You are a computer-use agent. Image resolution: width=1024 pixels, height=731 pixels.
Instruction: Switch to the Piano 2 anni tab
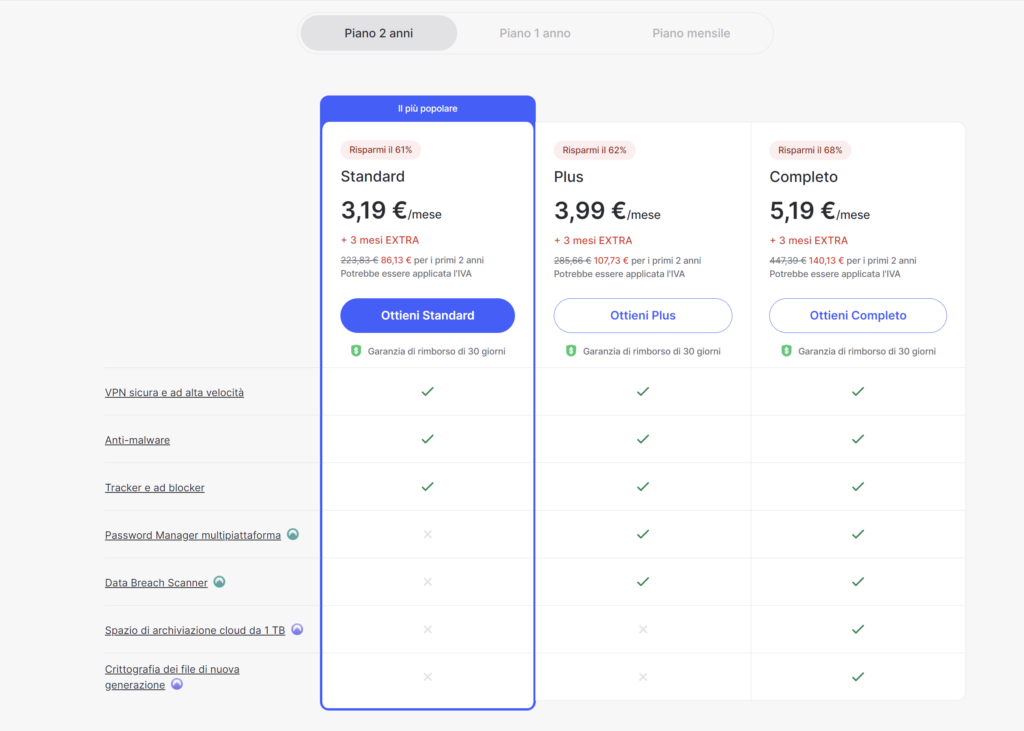[379, 33]
